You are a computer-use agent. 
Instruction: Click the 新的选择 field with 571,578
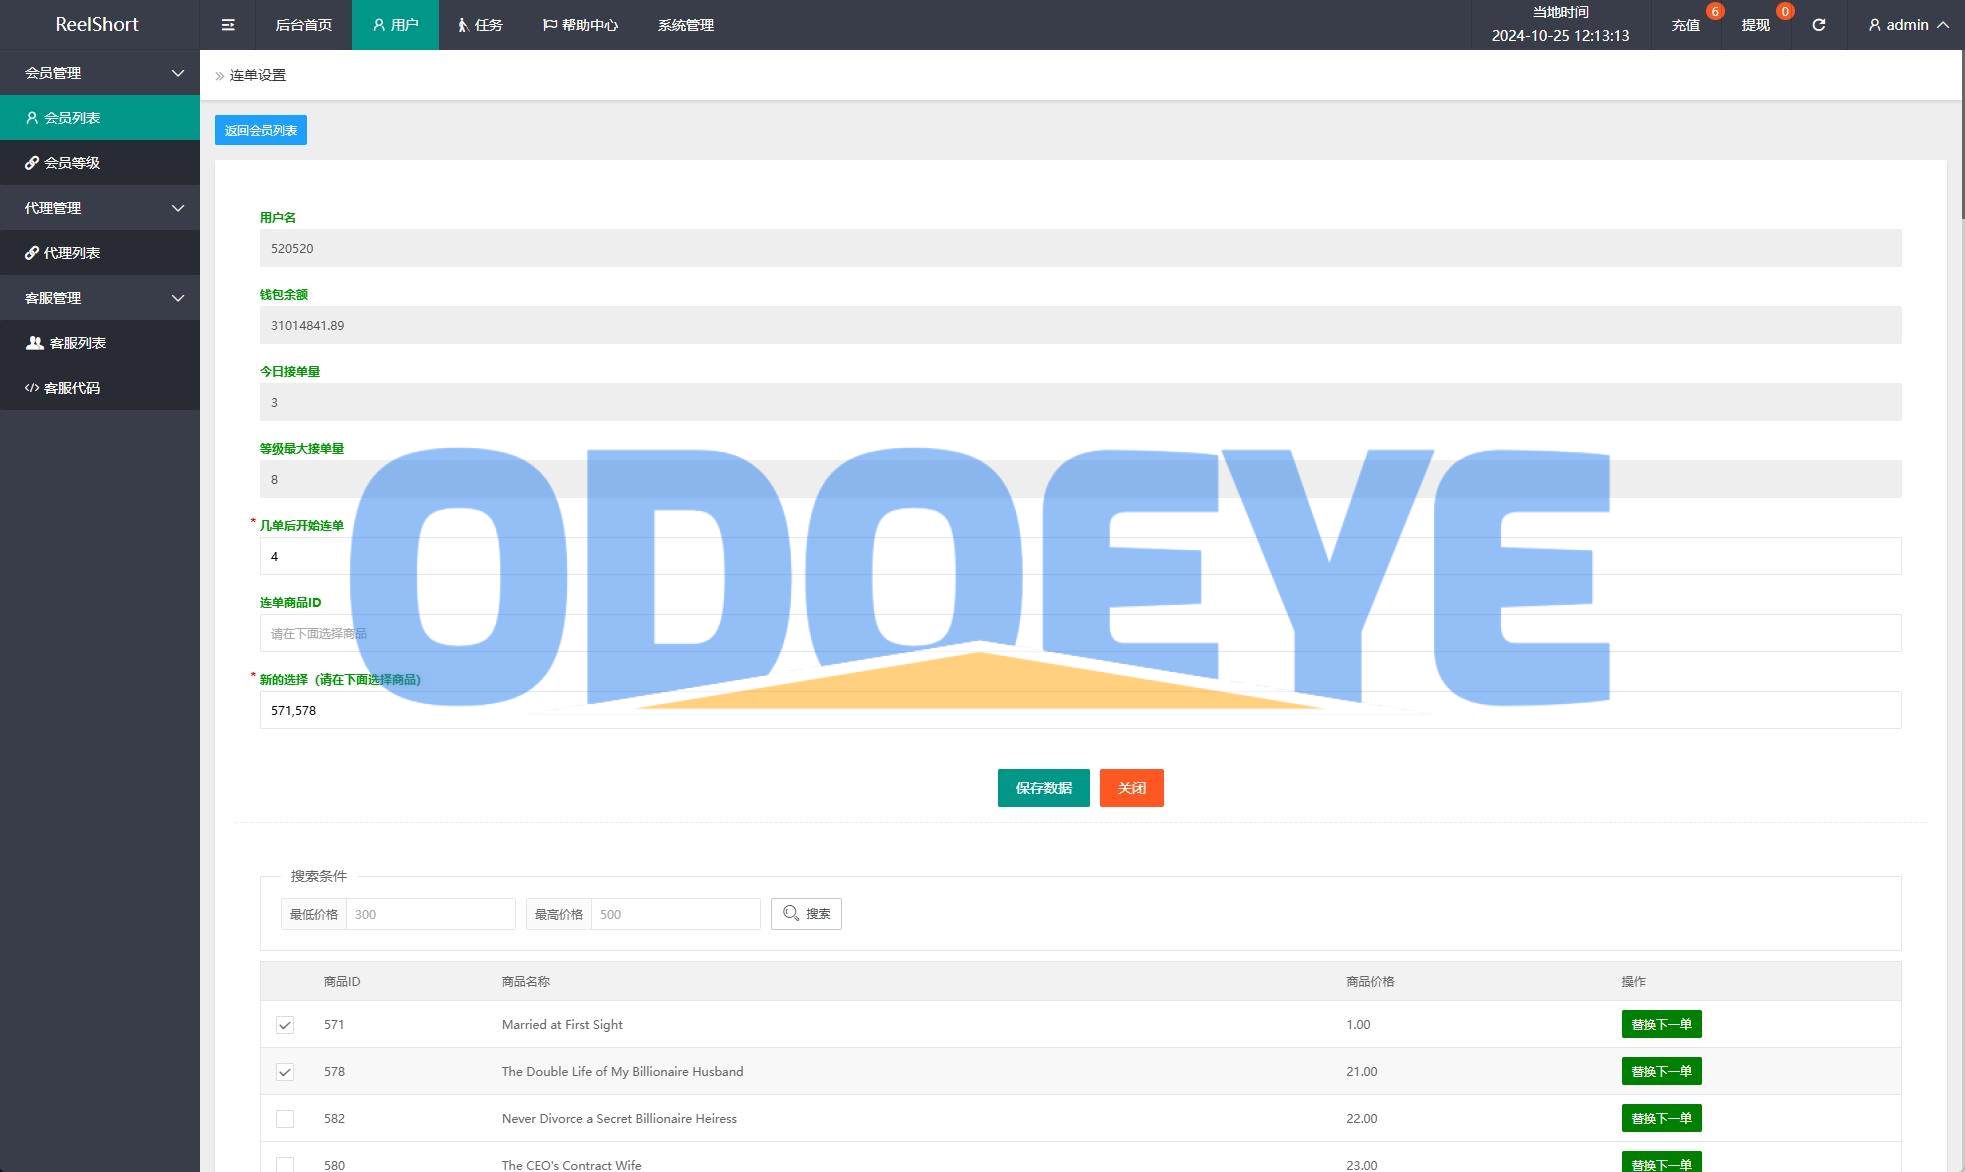click(x=1080, y=710)
